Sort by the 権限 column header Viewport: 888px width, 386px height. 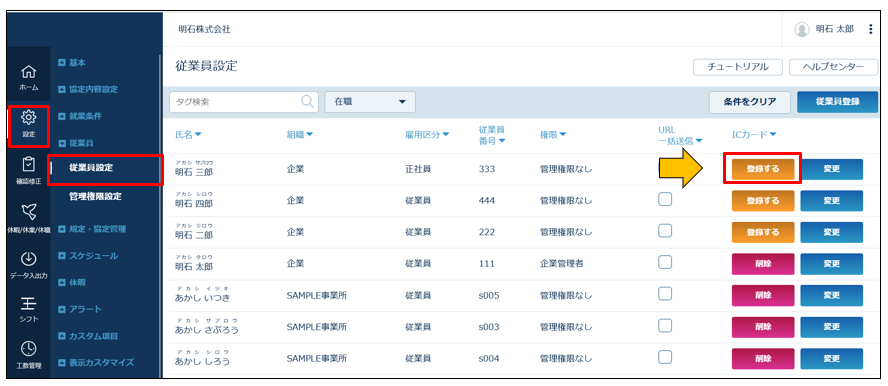(553, 135)
